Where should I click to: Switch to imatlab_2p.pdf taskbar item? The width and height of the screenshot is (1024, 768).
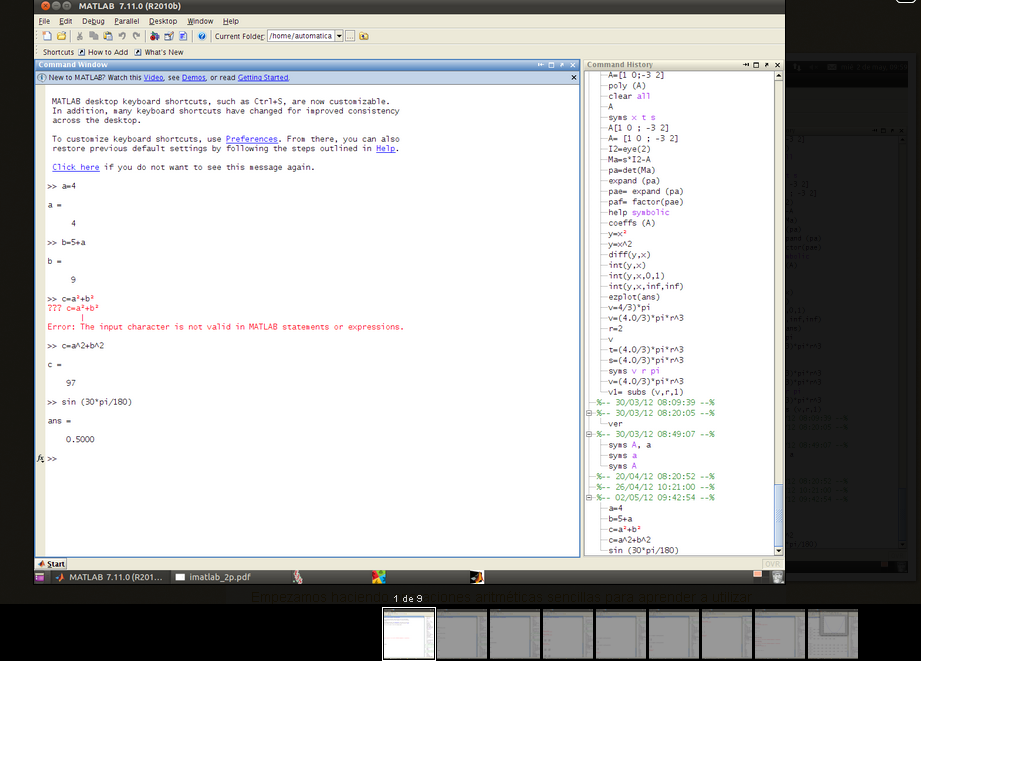(214, 577)
